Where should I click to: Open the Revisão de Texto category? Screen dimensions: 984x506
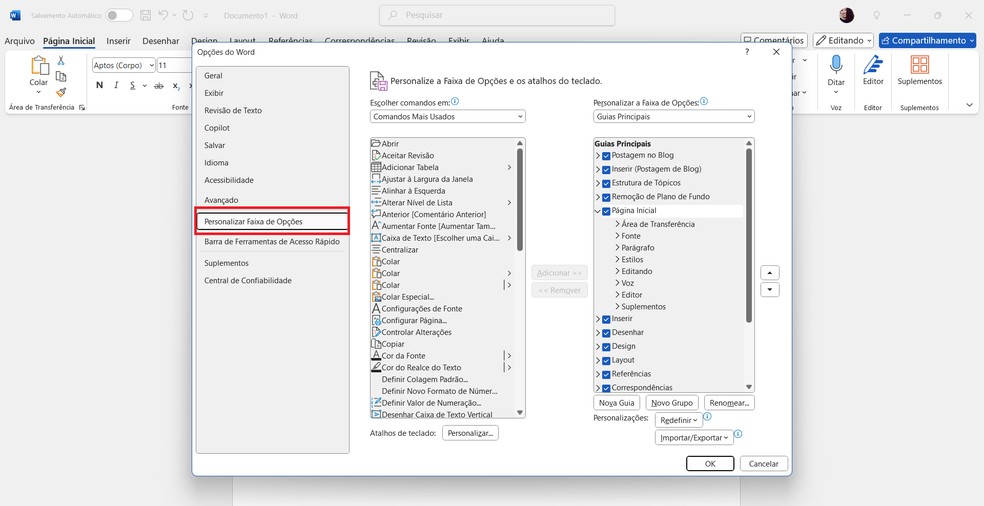(272, 110)
